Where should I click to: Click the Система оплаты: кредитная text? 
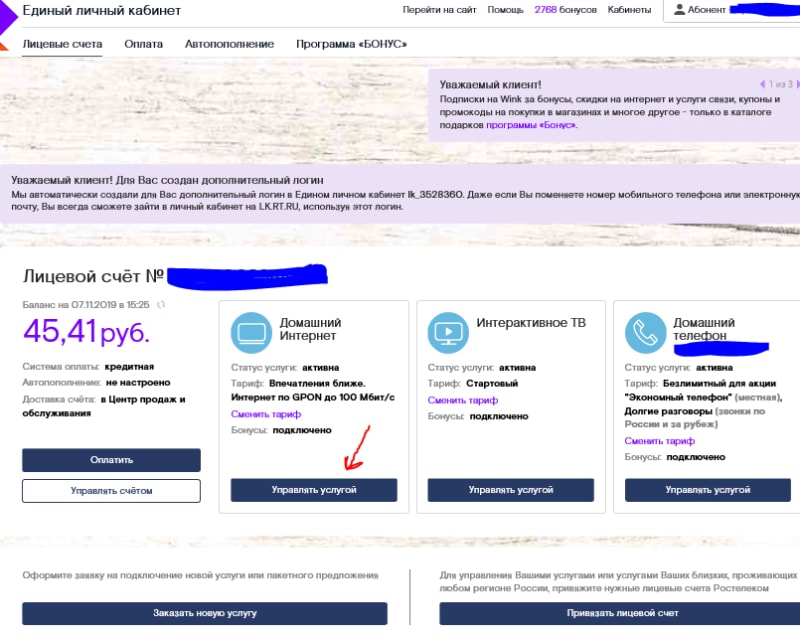click(88, 366)
